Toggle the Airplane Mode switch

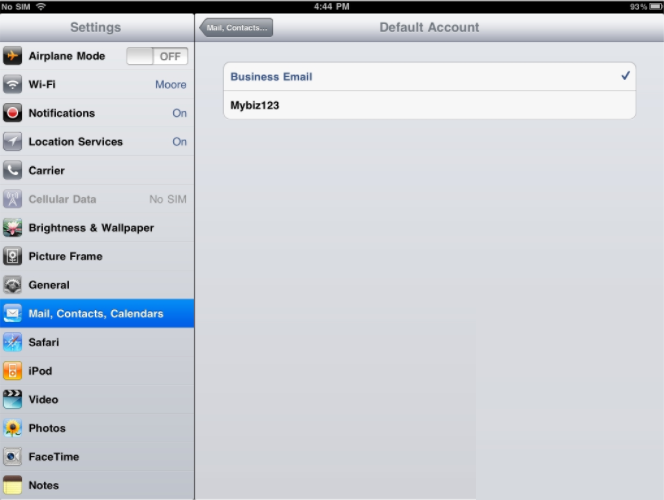click(157, 56)
